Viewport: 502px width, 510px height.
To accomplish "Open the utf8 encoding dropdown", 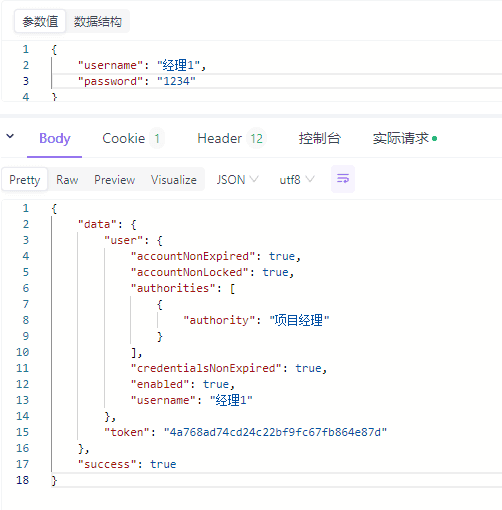I will [297, 180].
